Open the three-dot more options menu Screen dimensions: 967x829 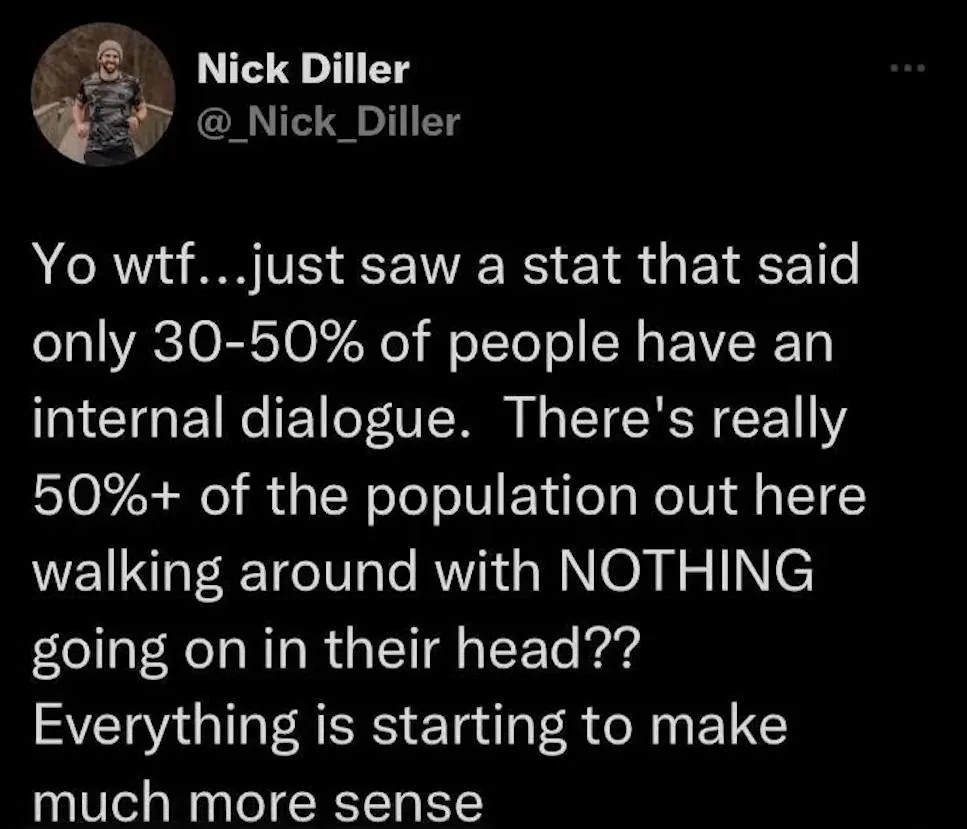(x=908, y=68)
